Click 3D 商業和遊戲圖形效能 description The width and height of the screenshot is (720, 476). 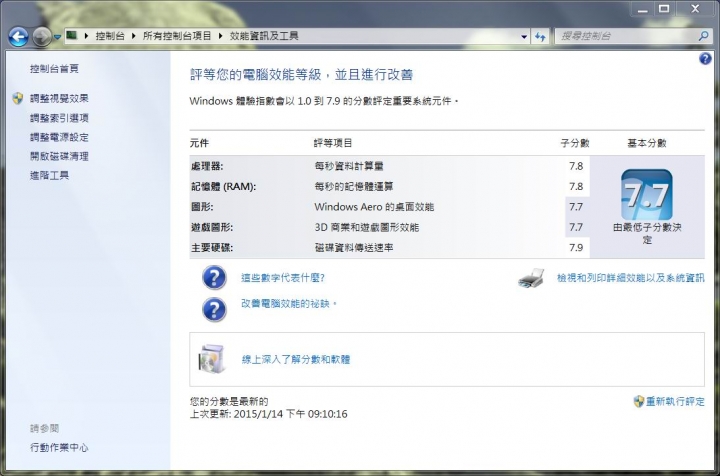coord(366,227)
